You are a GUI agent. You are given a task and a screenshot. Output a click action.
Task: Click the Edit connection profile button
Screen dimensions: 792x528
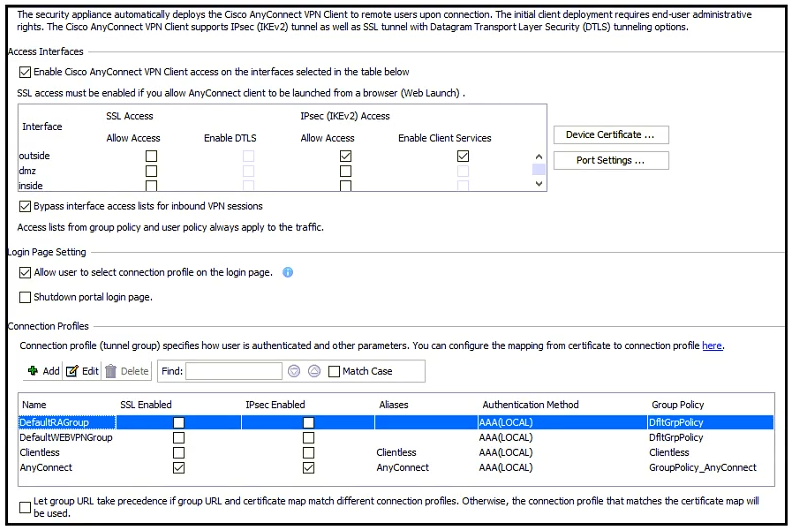pos(82,371)
